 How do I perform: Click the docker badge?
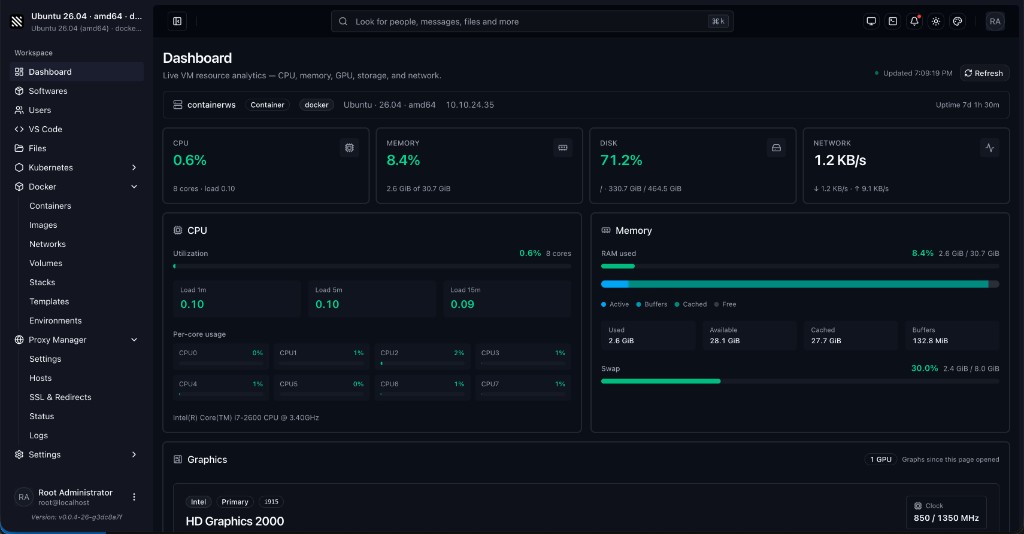click(x=316, y=104)
